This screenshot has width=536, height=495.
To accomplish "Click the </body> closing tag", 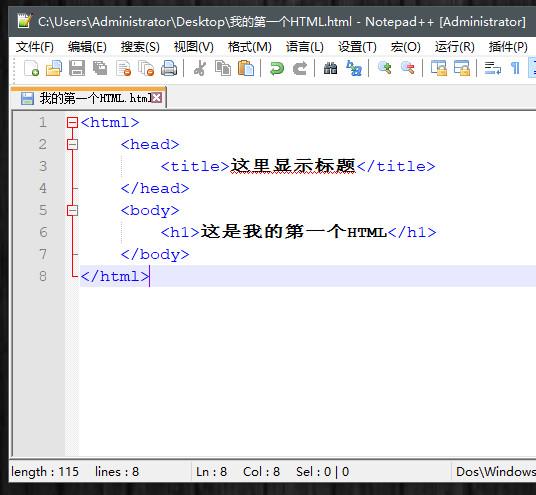I will (x=155, y=254).
